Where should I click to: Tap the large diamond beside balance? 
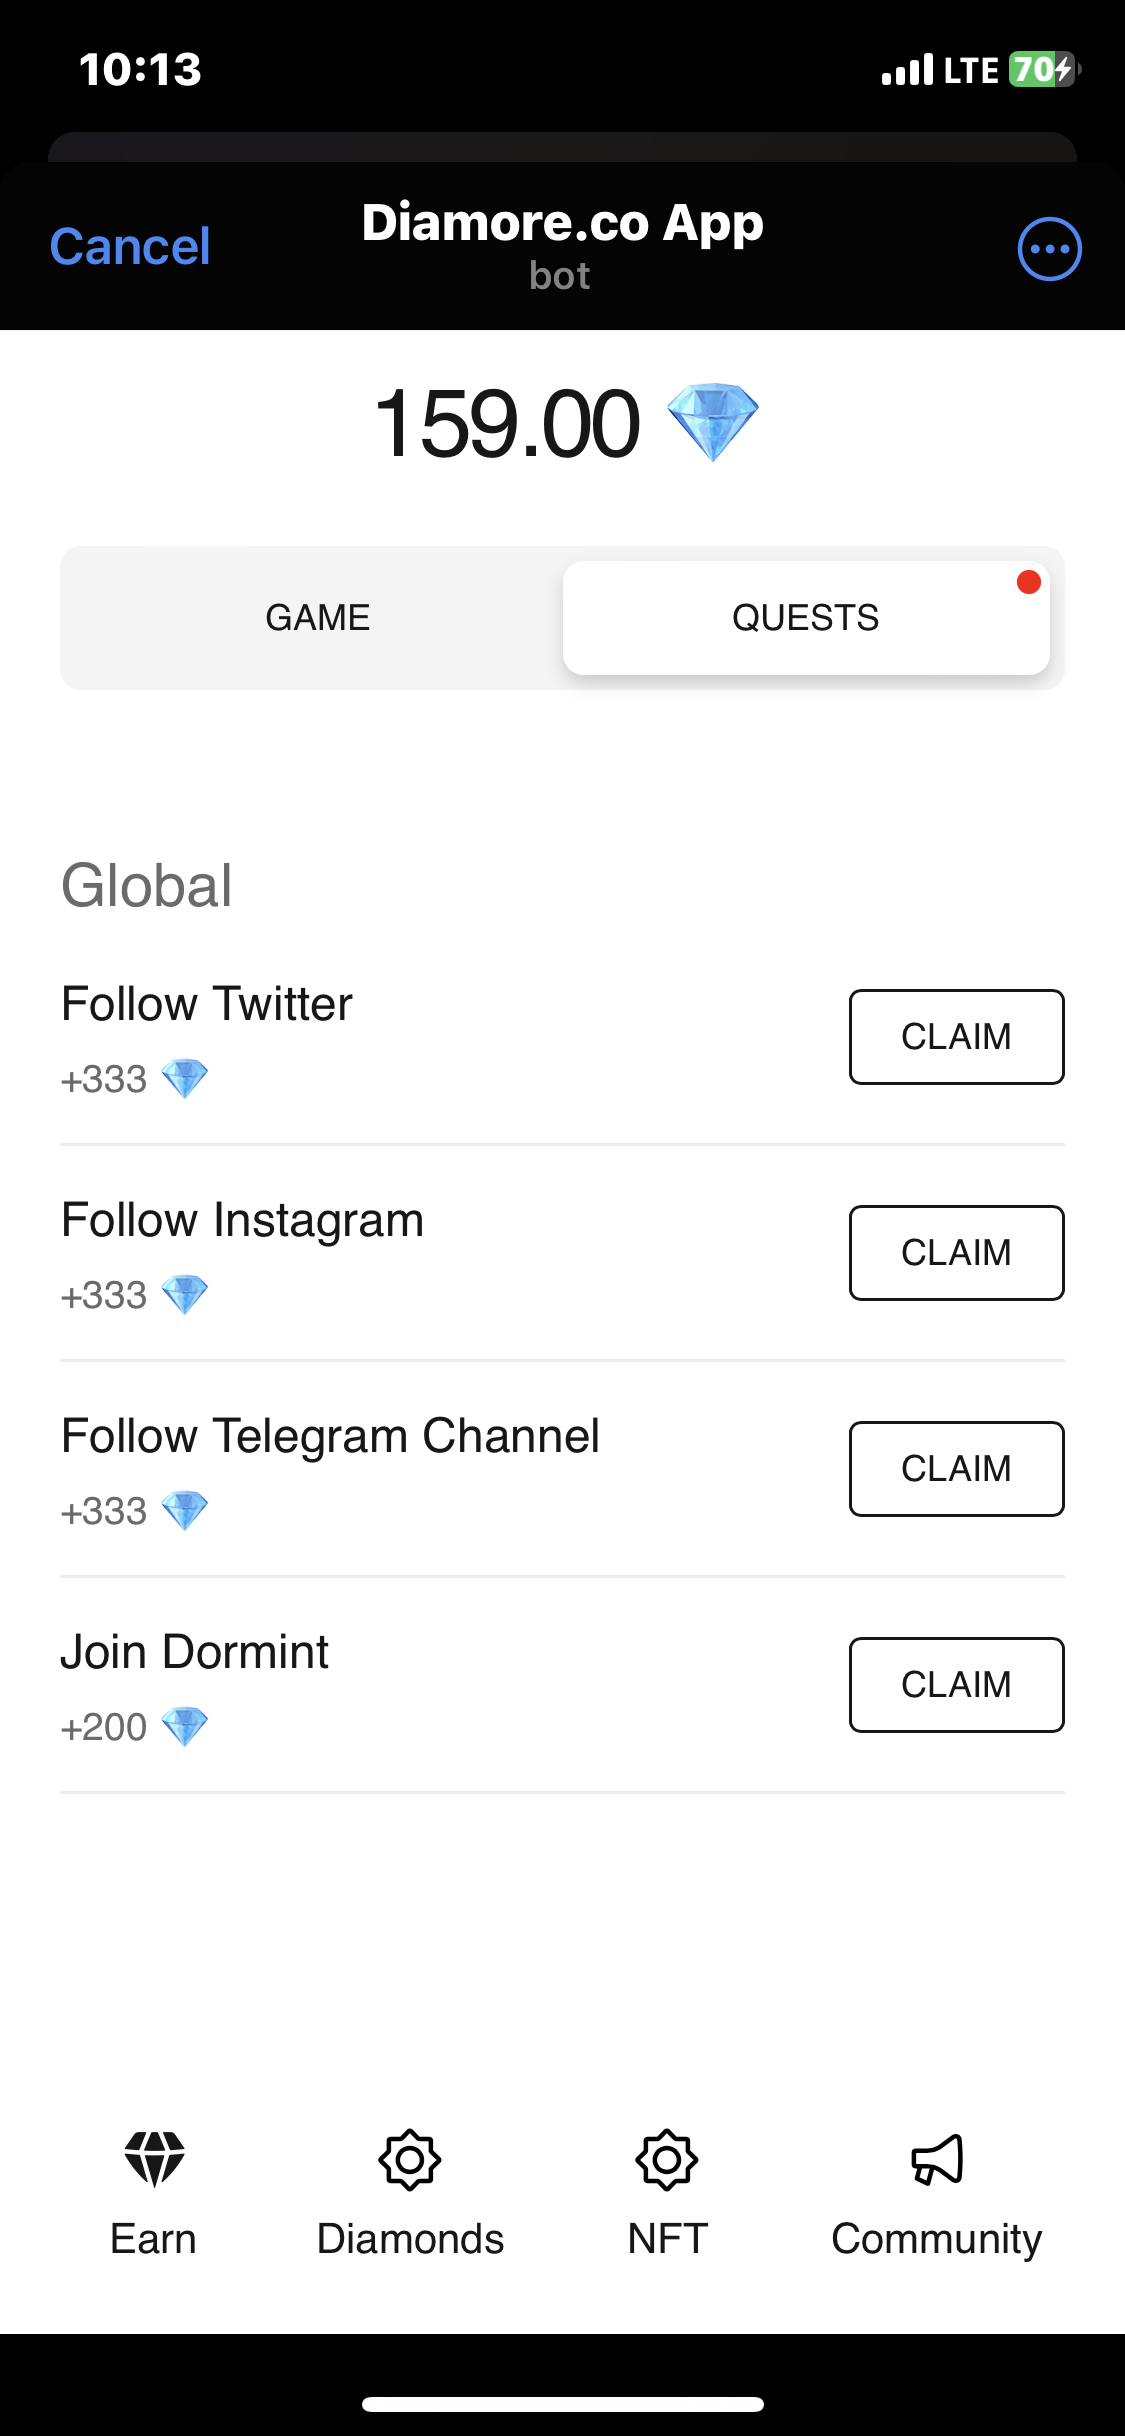pos(712,421)
